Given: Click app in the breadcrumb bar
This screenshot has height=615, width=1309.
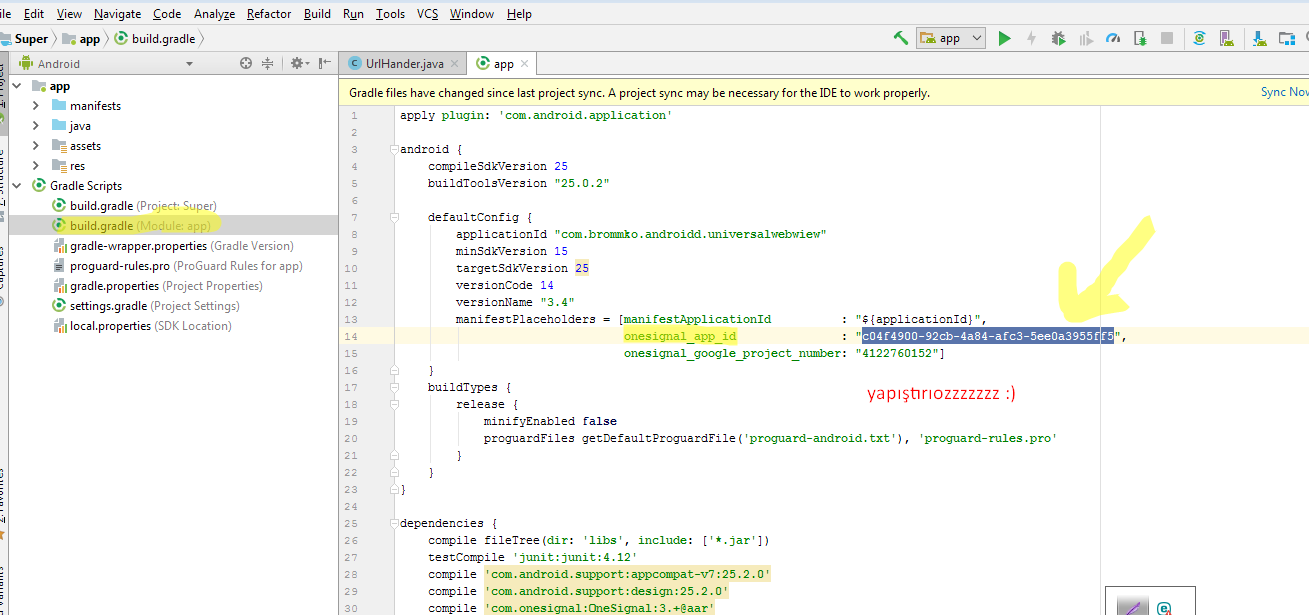Looking at the screenshot, I should [90, 39].
